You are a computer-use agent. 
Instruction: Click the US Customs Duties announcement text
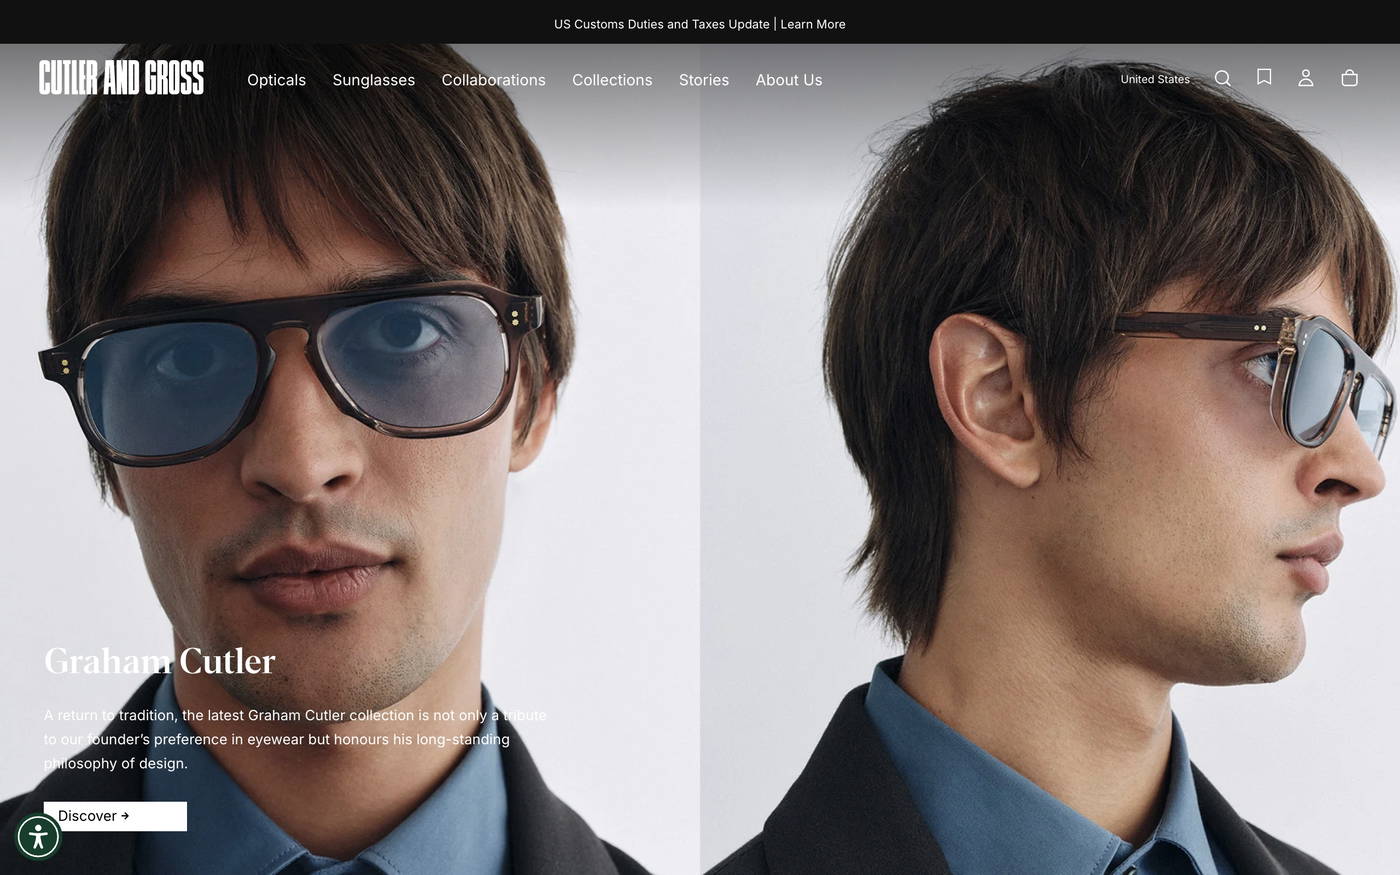click(661, 24)
